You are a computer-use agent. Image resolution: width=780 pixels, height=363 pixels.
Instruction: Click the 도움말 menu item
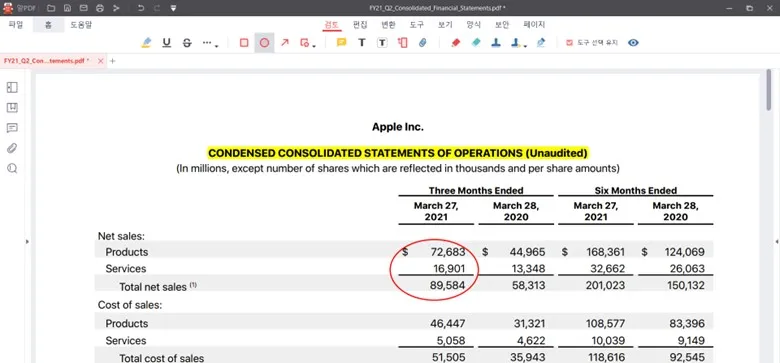[81, 25]
